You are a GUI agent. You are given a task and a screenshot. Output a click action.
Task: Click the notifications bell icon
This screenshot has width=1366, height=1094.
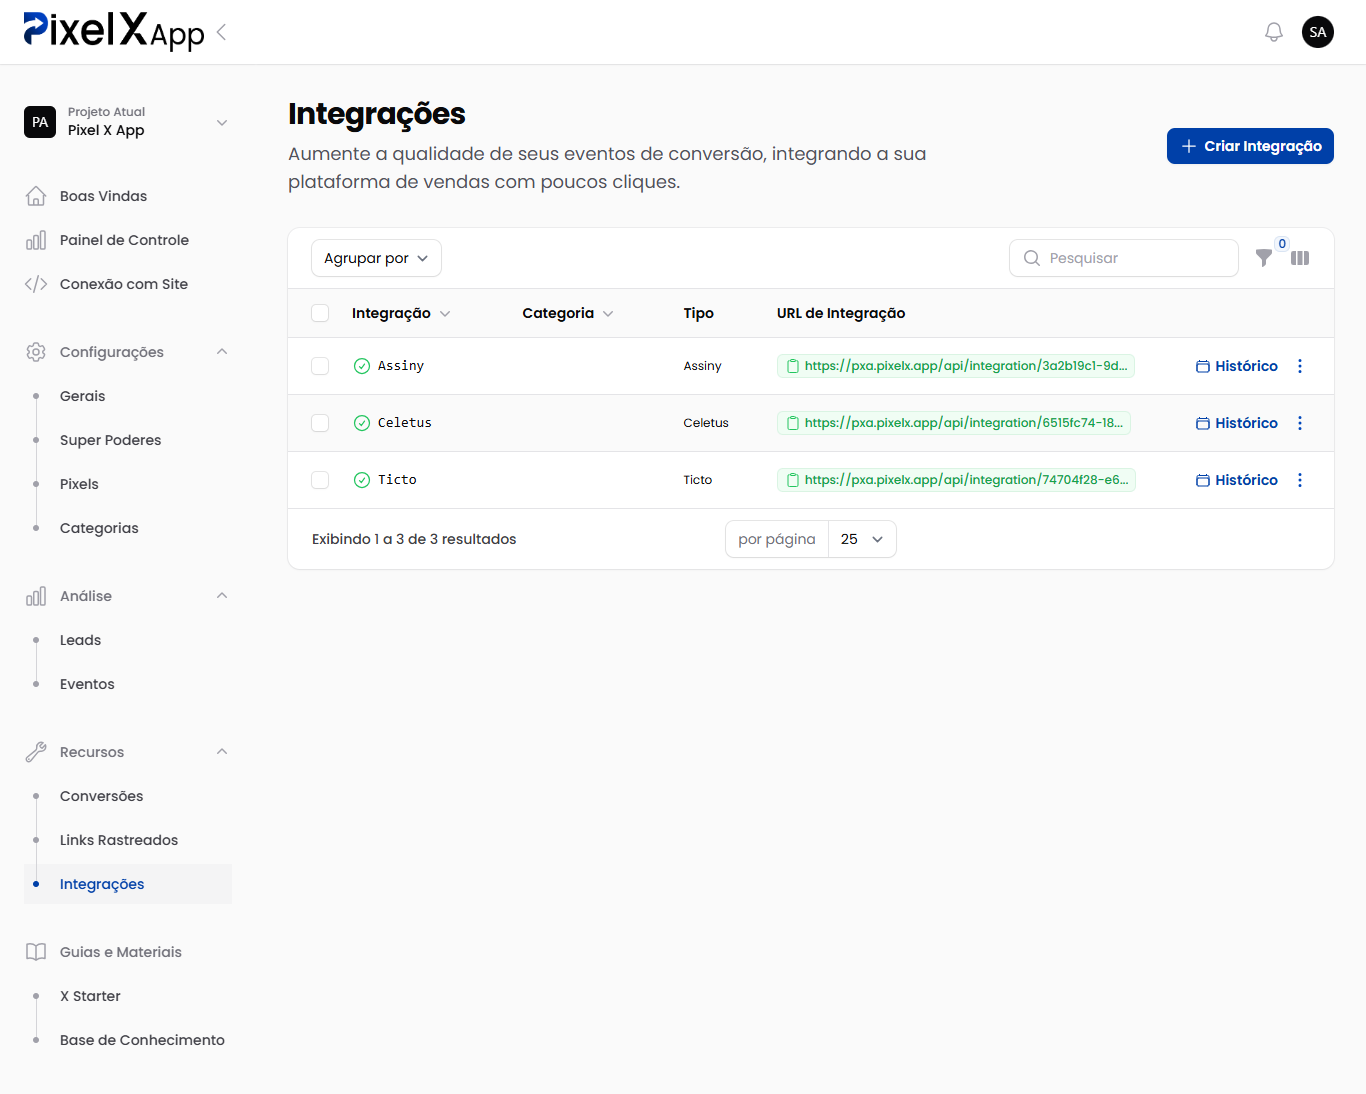(x=1273, y=32)
